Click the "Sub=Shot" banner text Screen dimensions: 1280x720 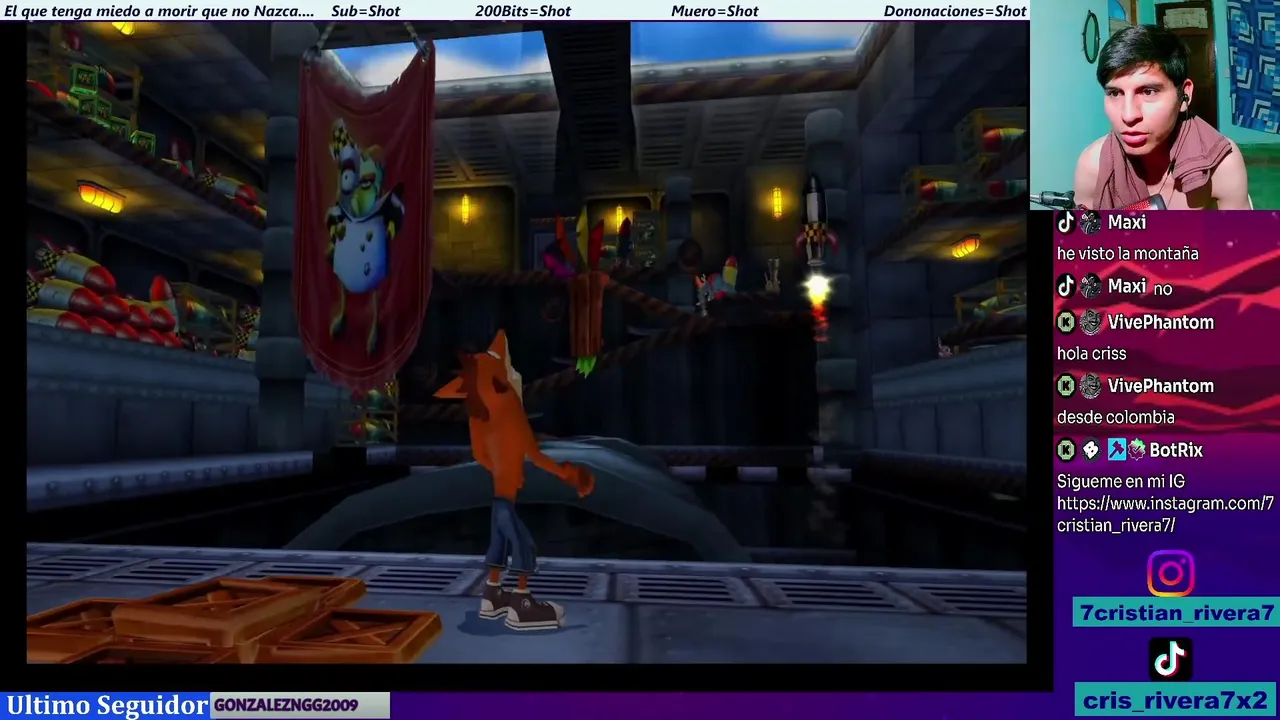tap(365, 11)
